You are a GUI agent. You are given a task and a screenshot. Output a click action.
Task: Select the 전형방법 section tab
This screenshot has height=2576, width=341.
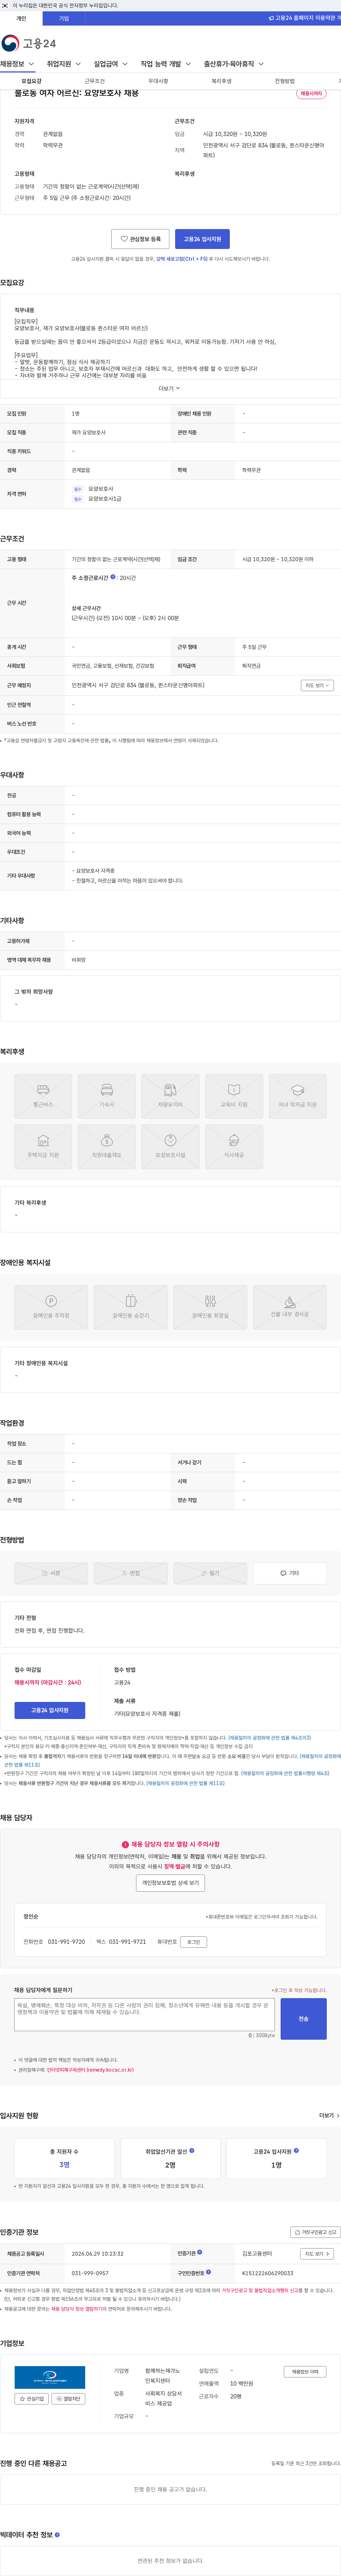285,81
